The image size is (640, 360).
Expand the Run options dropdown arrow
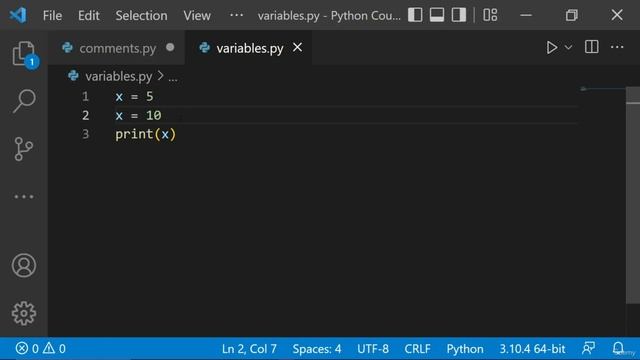[568, 48]
